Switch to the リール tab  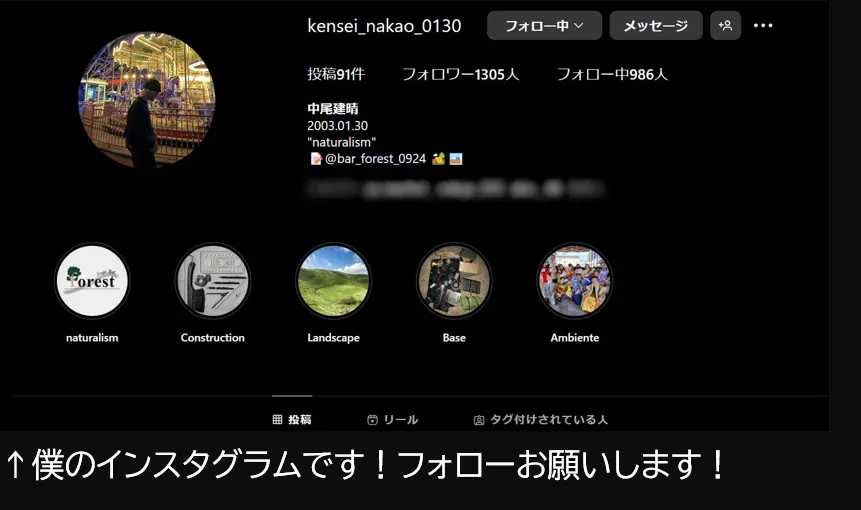(392, 420)
